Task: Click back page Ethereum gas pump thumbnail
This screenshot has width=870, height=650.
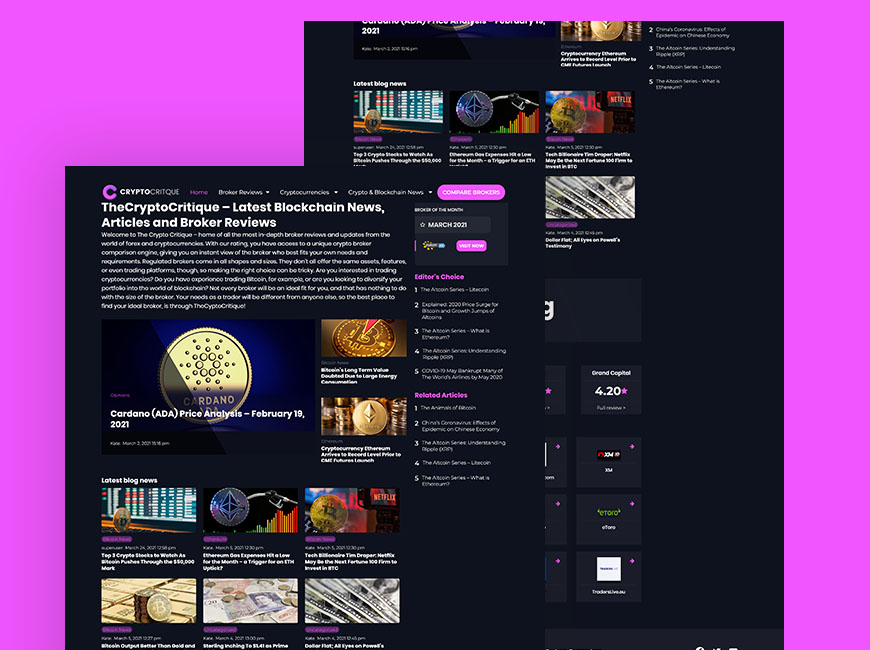Action: pyautogui.click(x=494, y=112)
